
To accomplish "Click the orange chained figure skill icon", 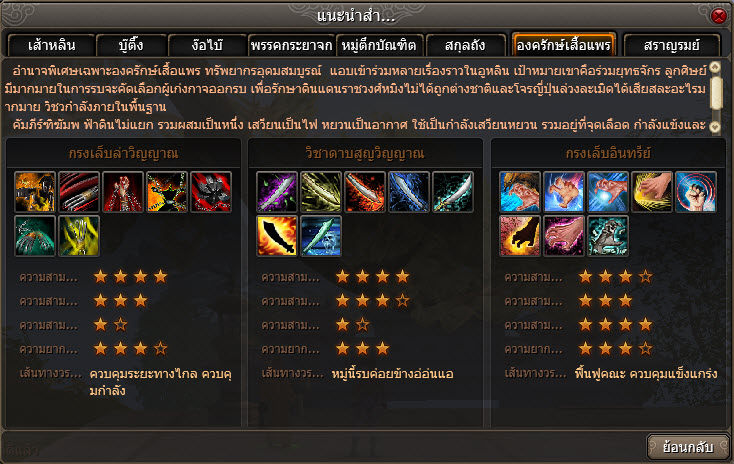I will [167, 191].
